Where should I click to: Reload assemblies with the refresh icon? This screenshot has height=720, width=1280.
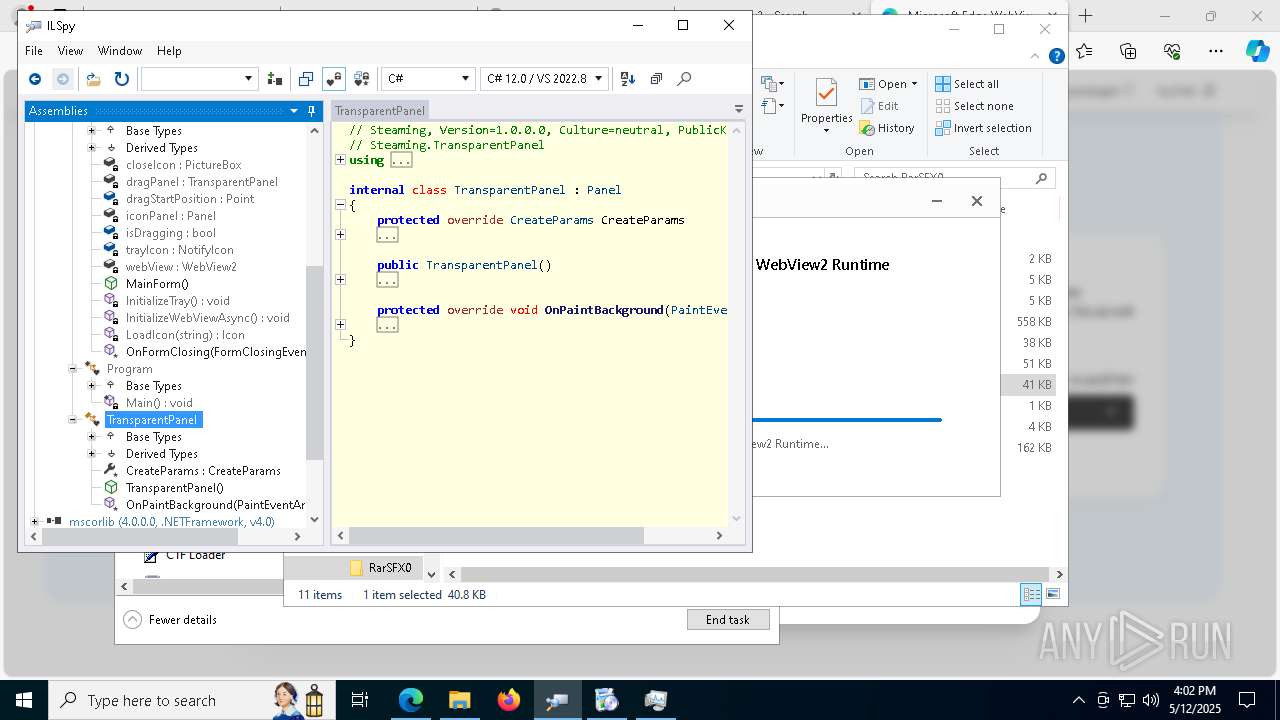(122, 79)
